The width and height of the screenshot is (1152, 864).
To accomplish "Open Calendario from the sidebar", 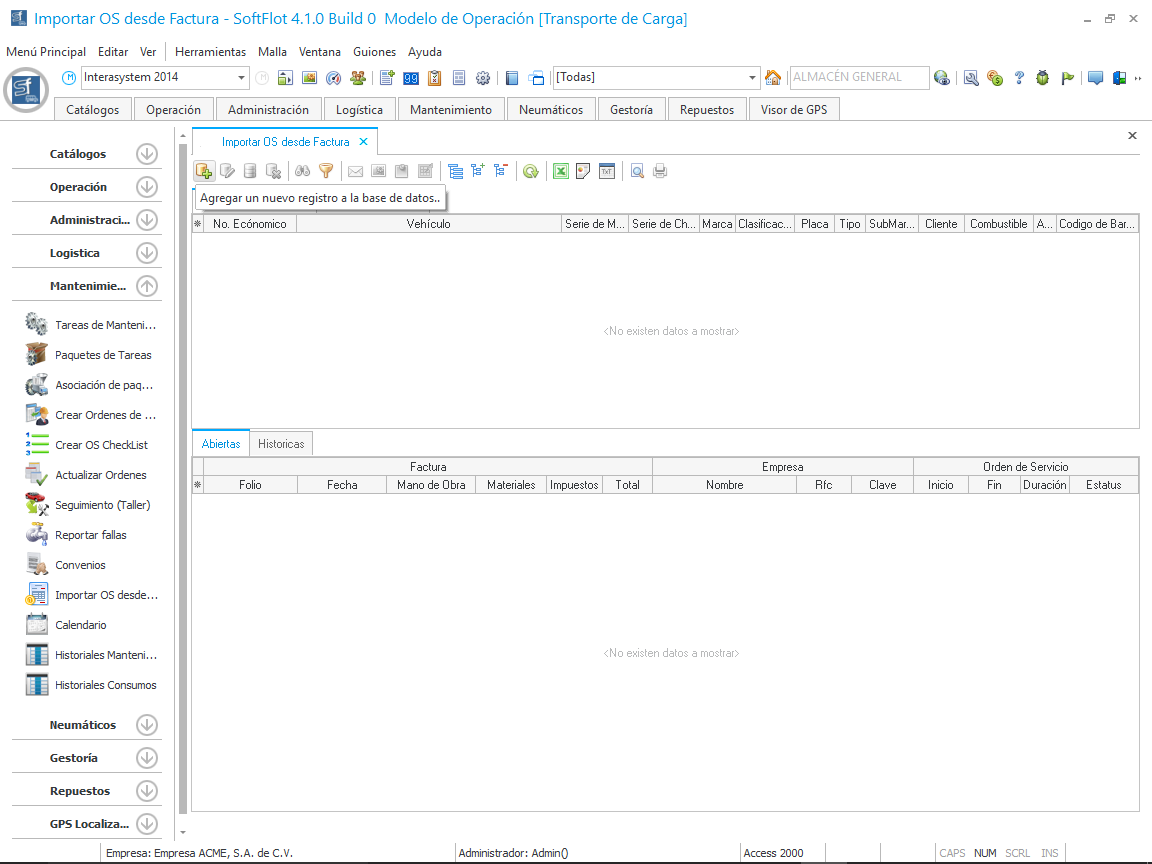I will (x=80, y=625).
